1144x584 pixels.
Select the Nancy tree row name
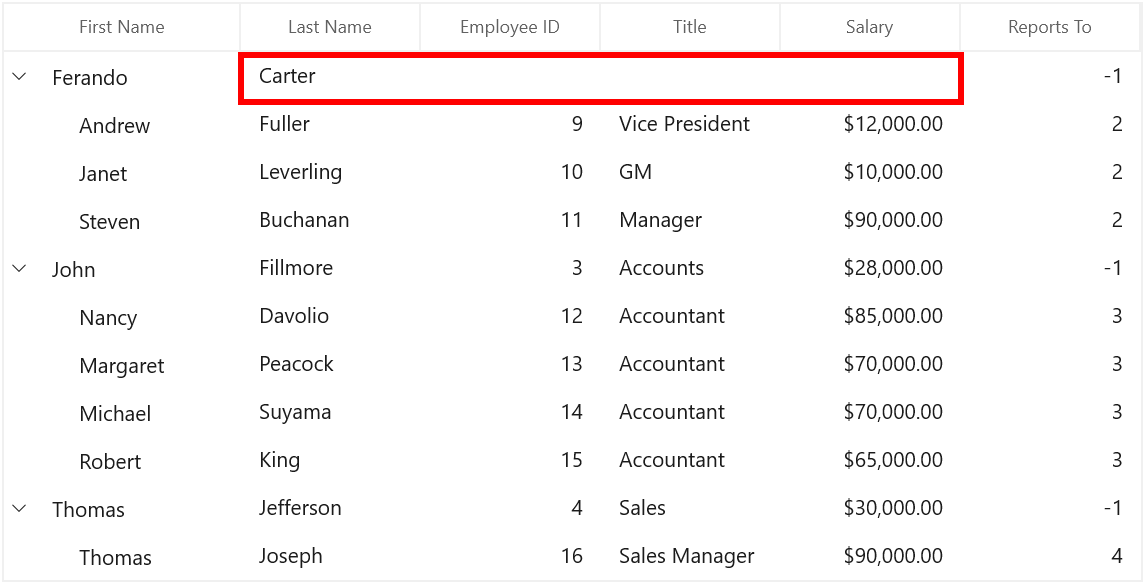[x=108, y=318]
